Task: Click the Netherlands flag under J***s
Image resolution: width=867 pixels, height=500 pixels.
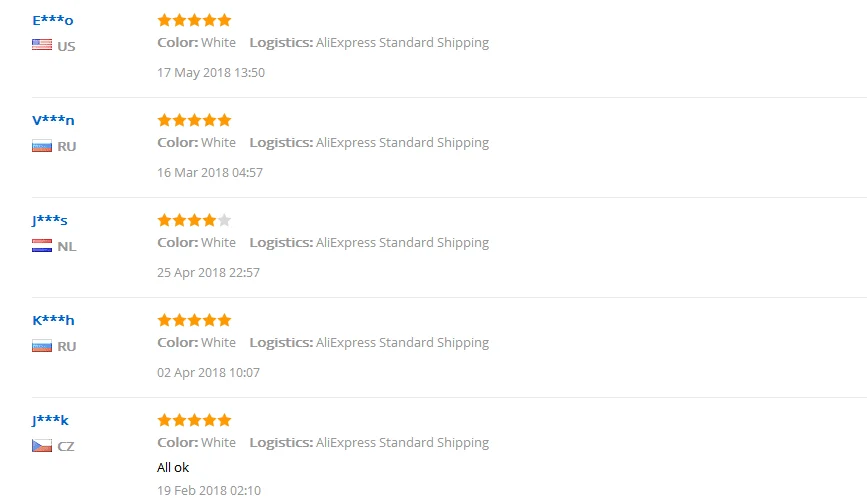Action: tap(42, 246)
